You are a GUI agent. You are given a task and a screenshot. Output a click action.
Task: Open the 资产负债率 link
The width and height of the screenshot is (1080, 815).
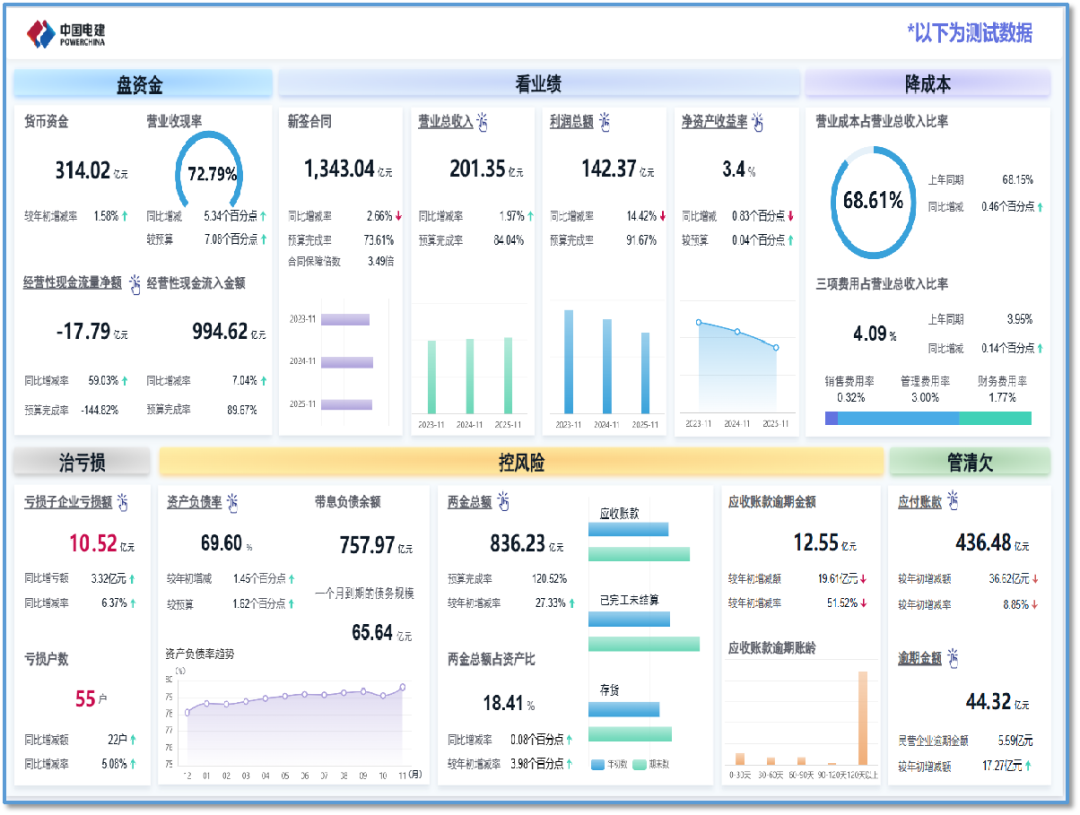194,502
